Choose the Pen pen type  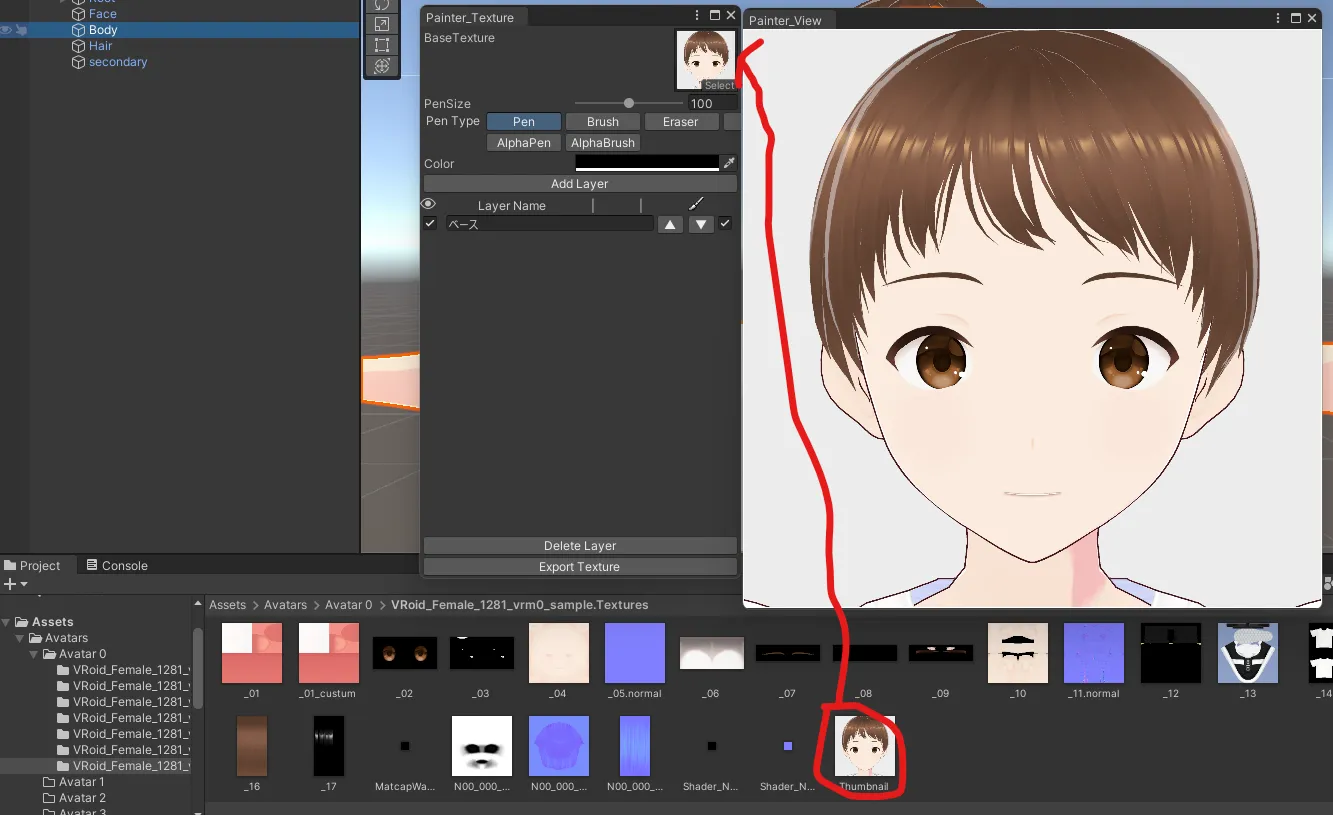[x=523, y=121]
